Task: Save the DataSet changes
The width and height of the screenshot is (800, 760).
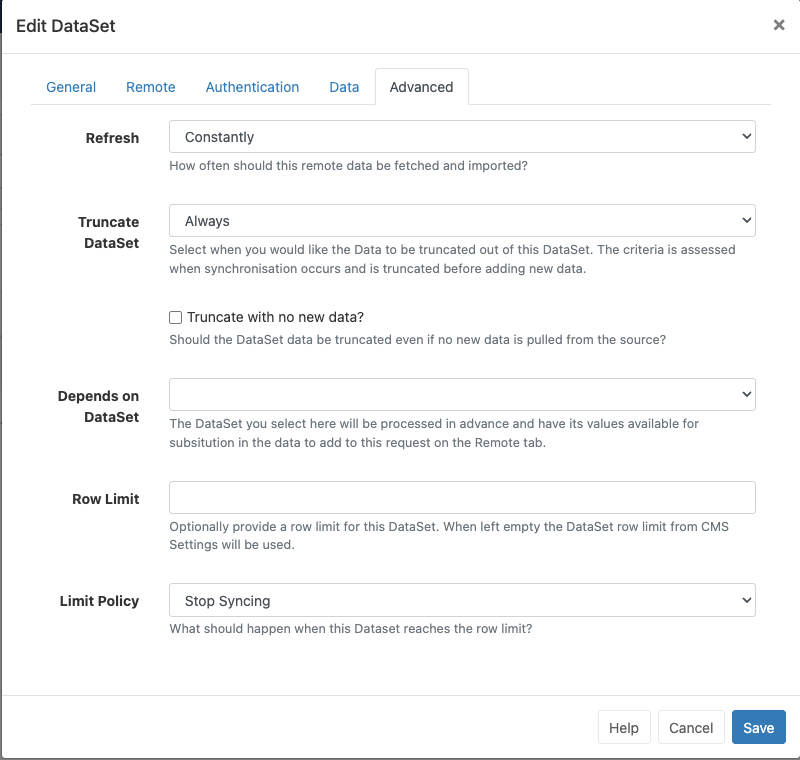Action: coord(758,727)
